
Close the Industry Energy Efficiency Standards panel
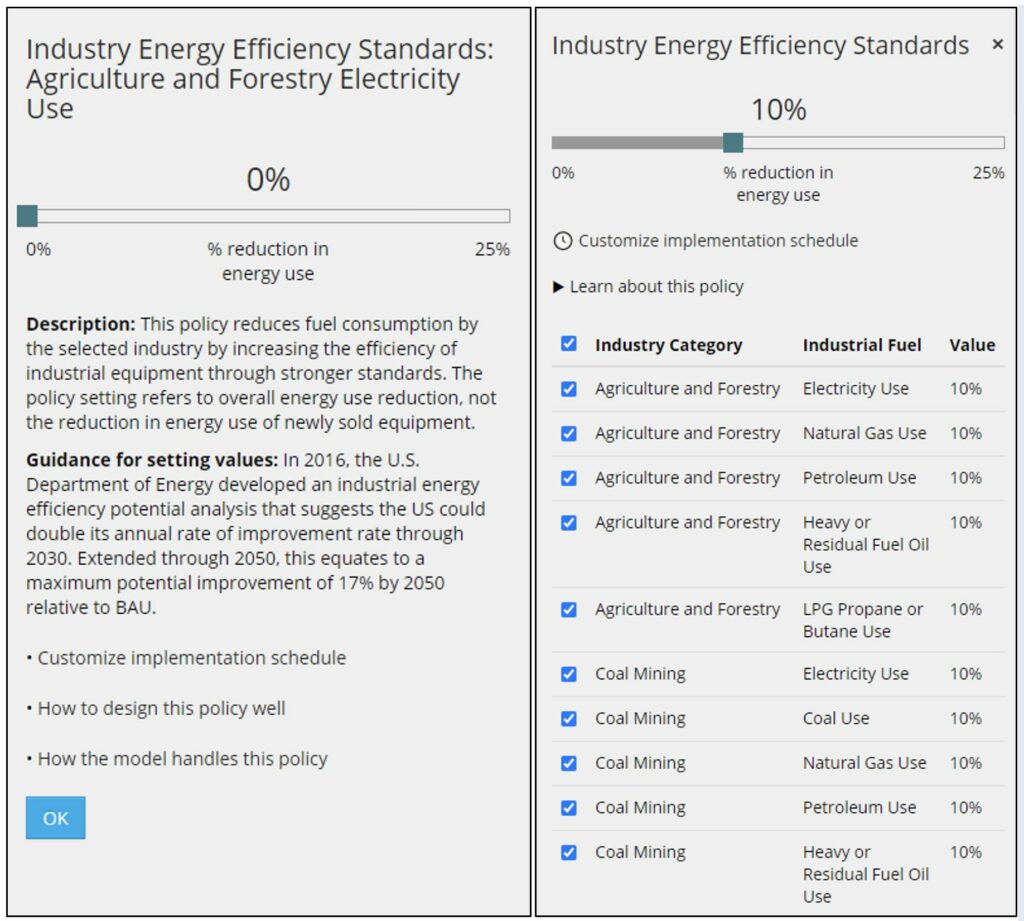point(997,45)
